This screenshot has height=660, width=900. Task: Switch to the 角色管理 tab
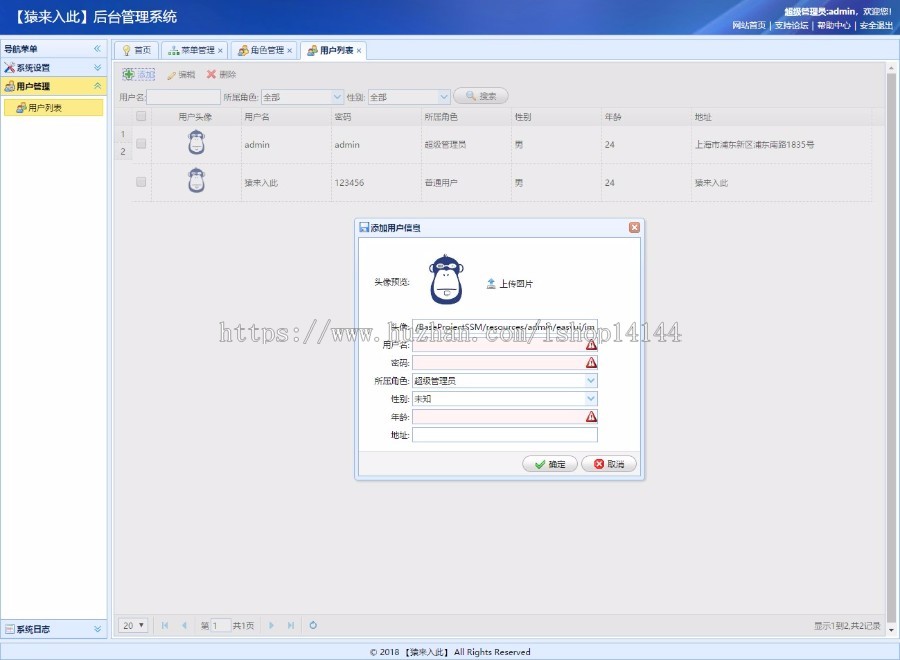click(268, 50)
